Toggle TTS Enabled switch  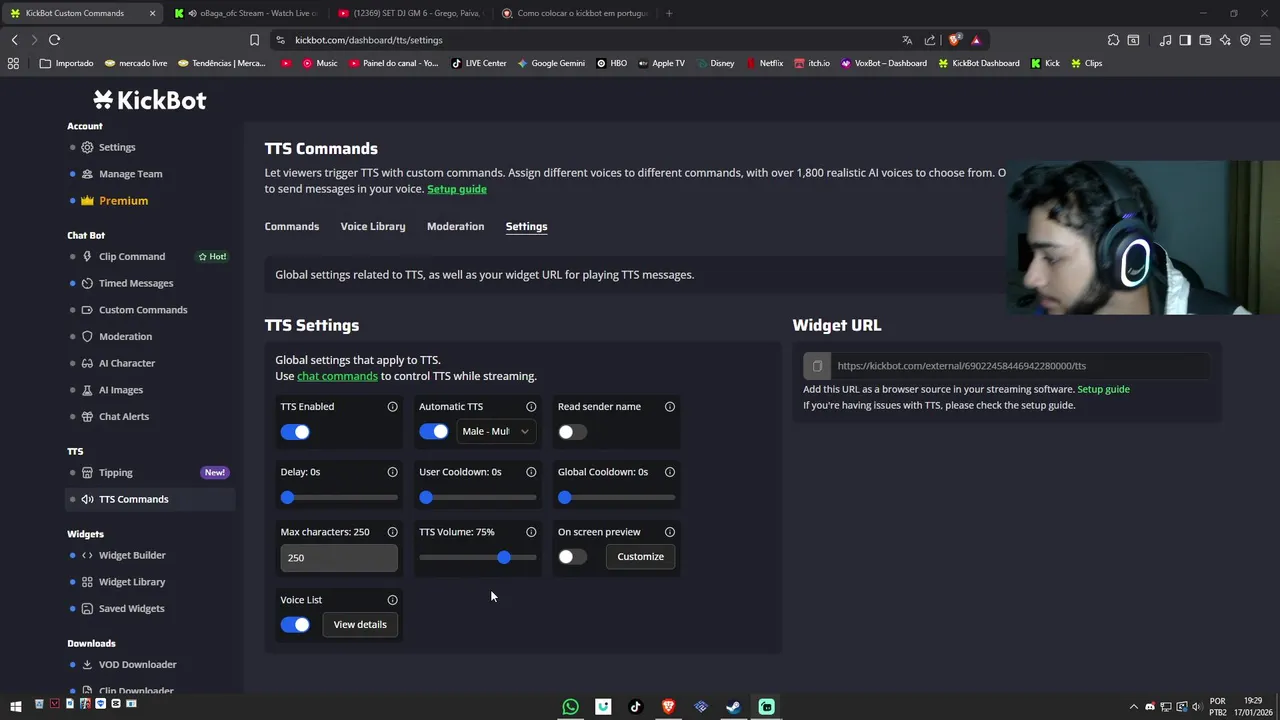295,432
